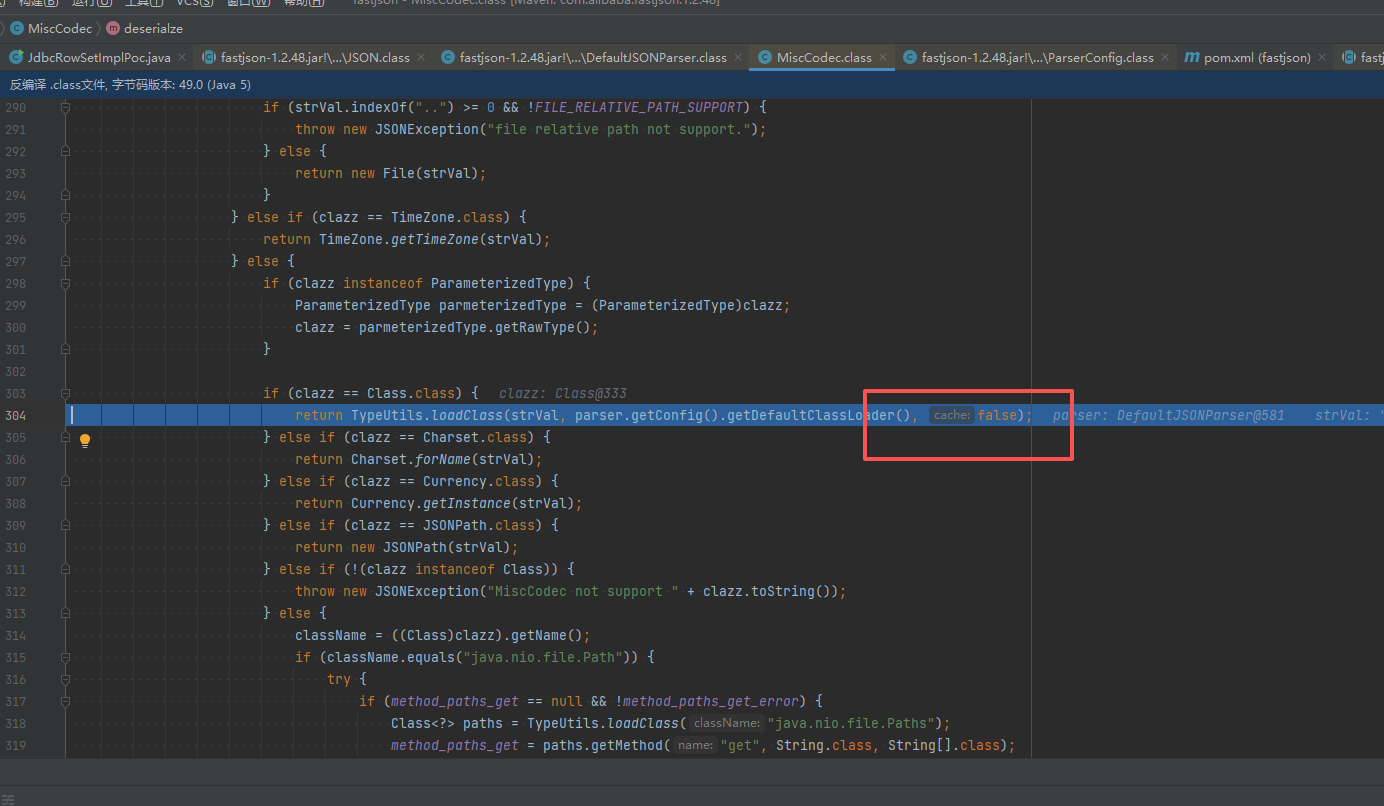The height and width of the screenshot is (806, 1384).
Task: Collapse the final else block at line 313
Action: [x=65, y=613]
